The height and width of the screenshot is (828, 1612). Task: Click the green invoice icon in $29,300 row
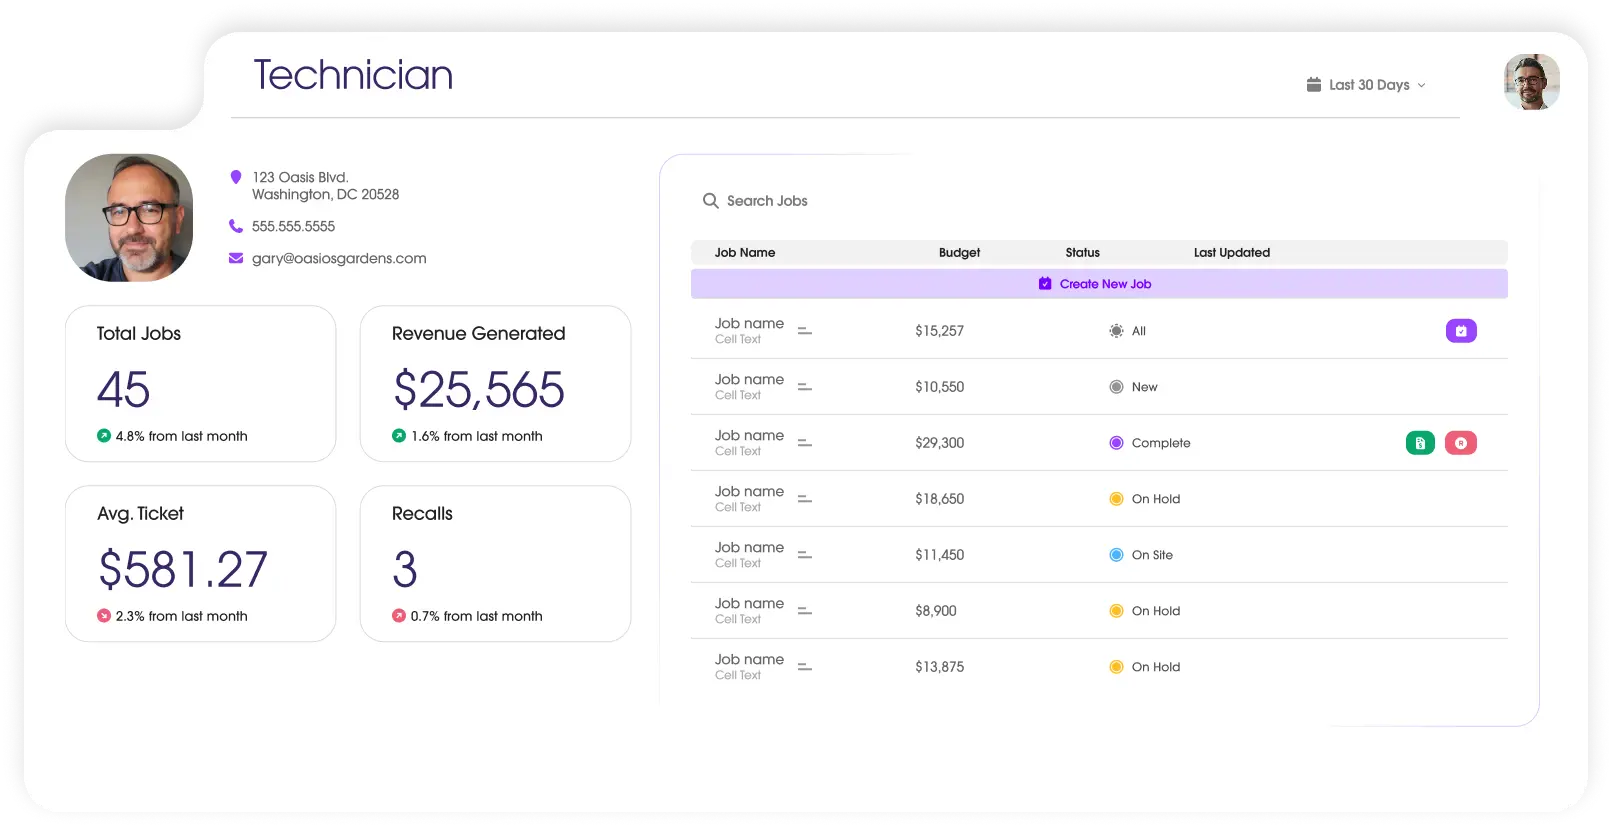tap(1420, 443)
